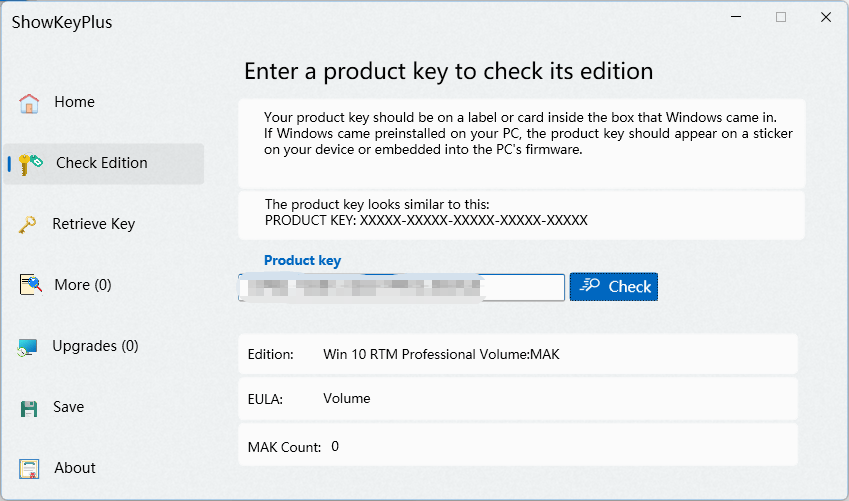Viewport: 849px width, 501px height.
Task: Click the Save floppy disk icon
Action: click(29, 408)
